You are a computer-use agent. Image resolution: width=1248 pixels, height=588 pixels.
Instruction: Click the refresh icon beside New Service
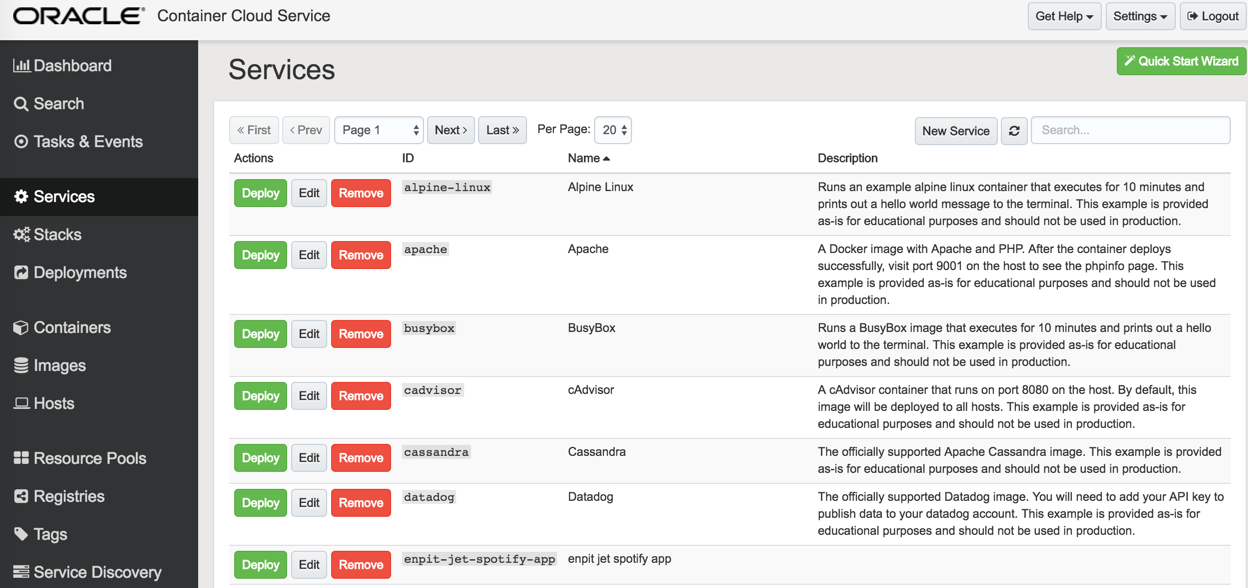(x=1014, y=131)
